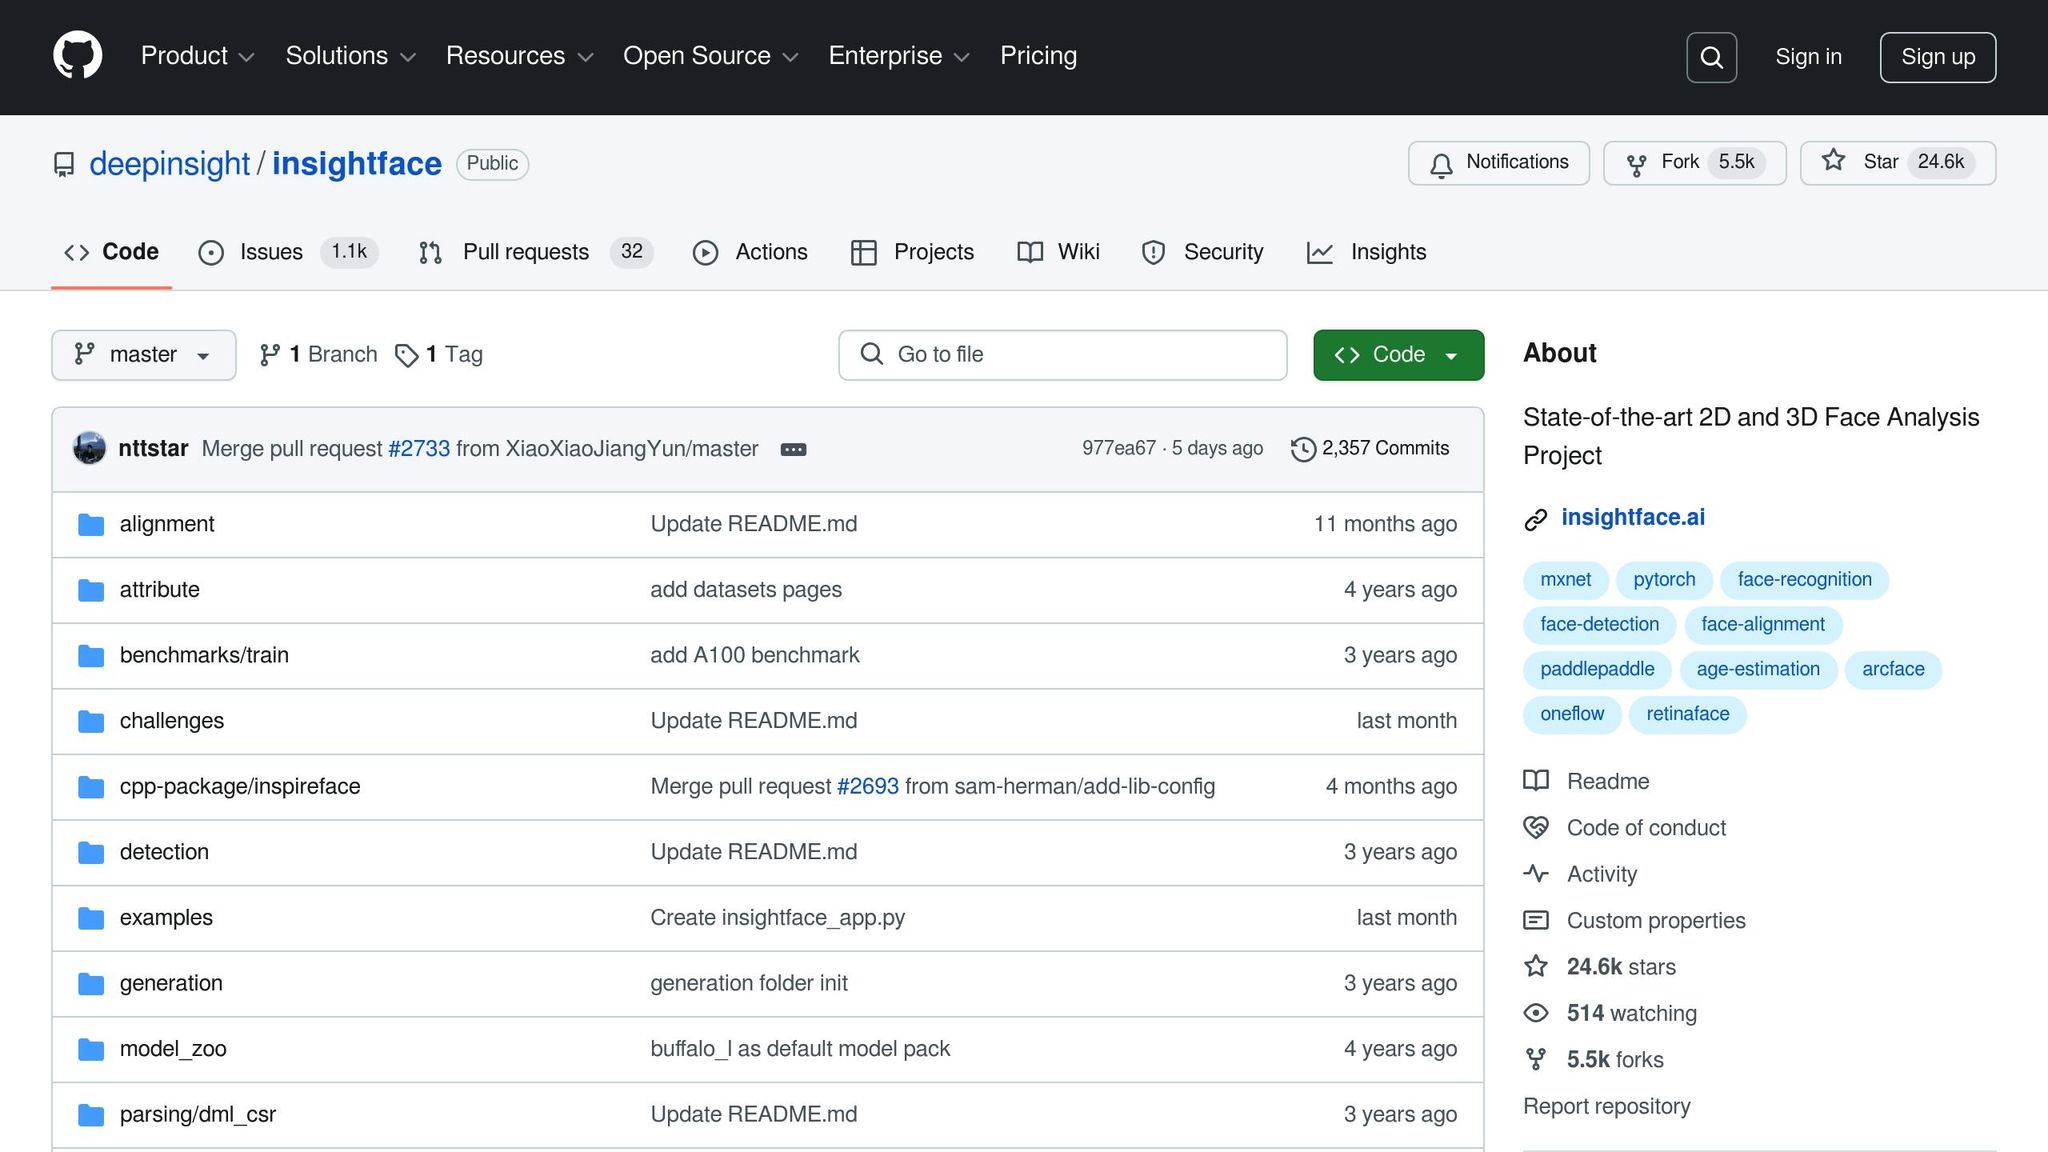This screenshot has height=1152, width=2048.
Task: Switch to the Pull requests tab
Action: [535, 252]
